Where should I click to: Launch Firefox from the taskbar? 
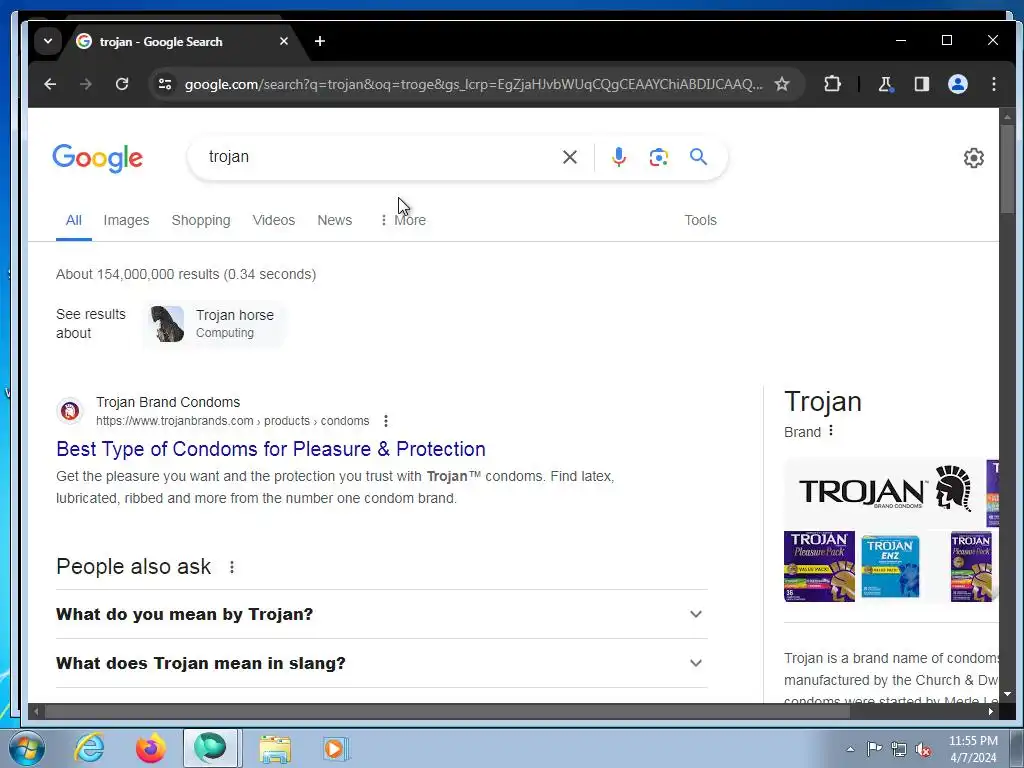click(150, 748)
